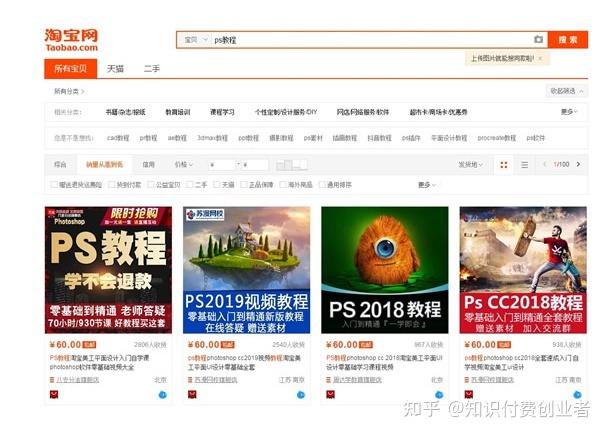Collapse filters with 收起筛选 button
This screenshot has height=434, width=606.
(566, 91)
